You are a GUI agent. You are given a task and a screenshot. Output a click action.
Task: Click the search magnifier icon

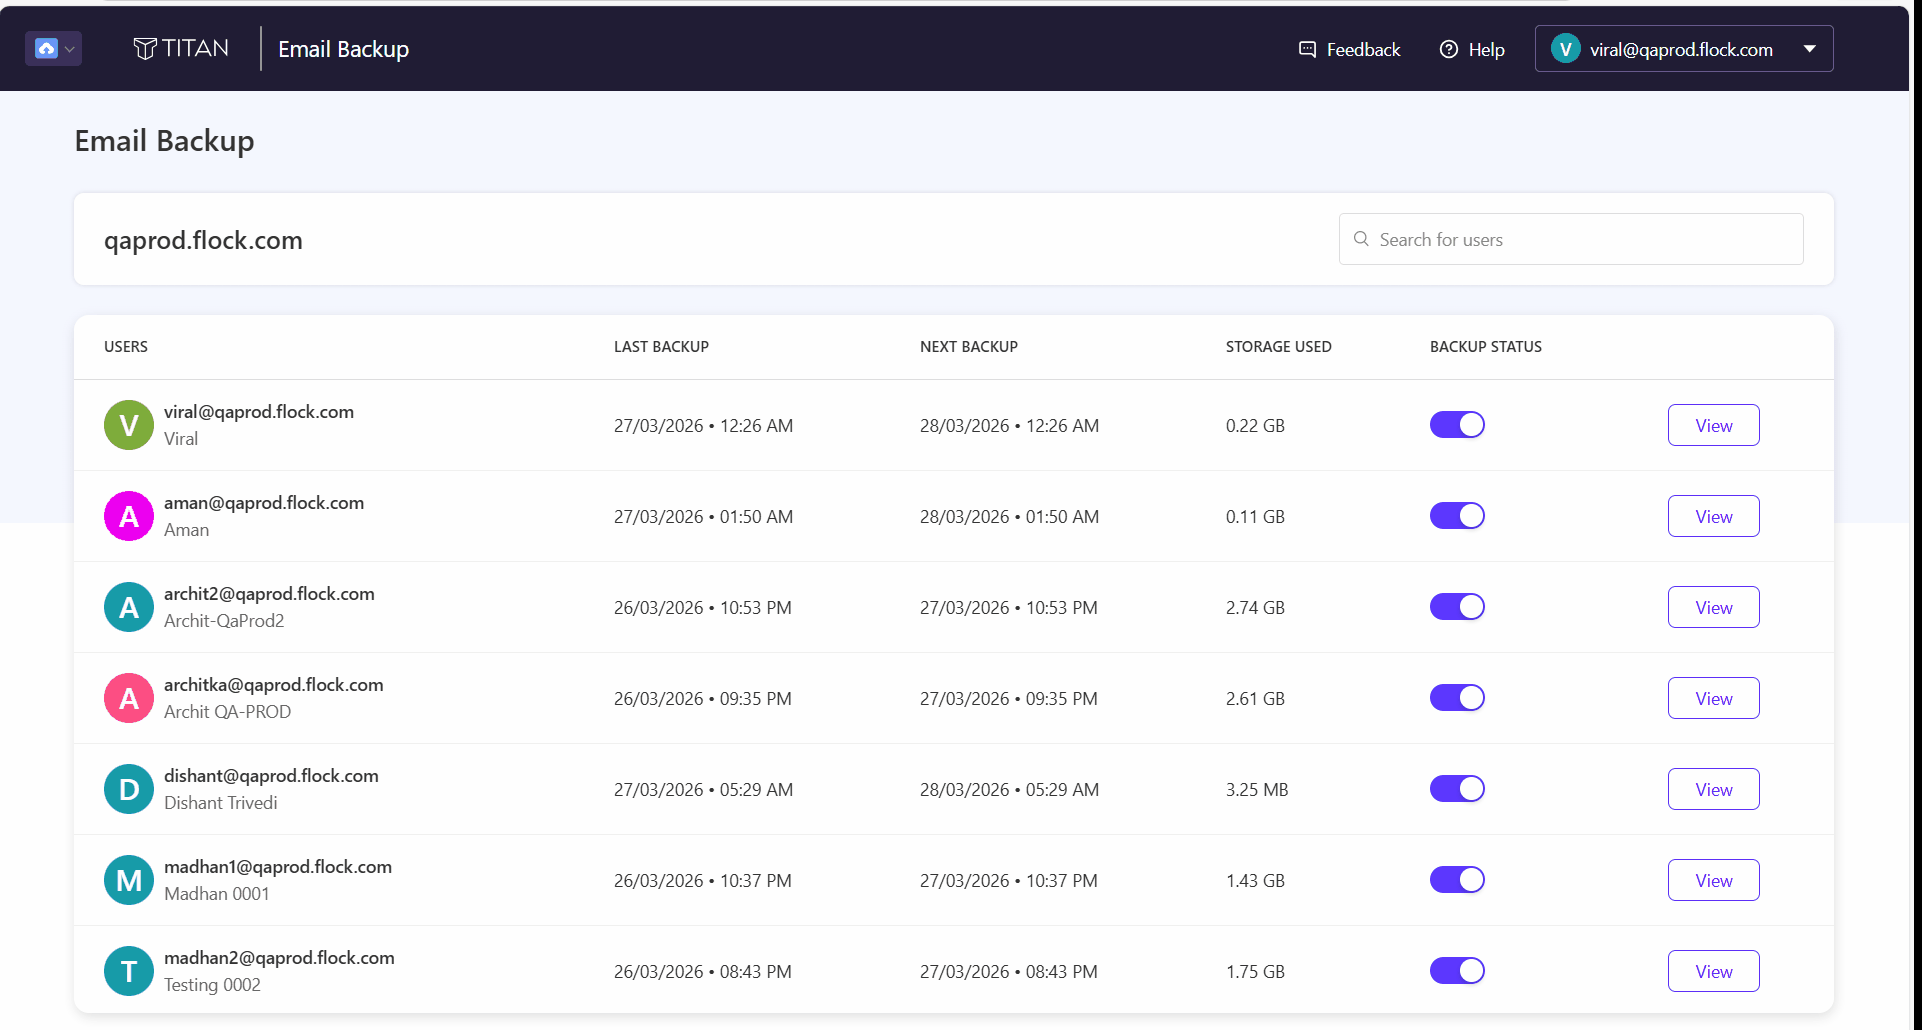coord(1361,239)
